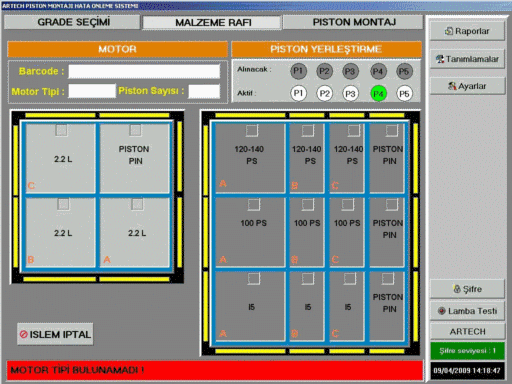Click the Alınacak P1 indicator
The width and height of the screenshot is (512, 384).
click(298, 71)
